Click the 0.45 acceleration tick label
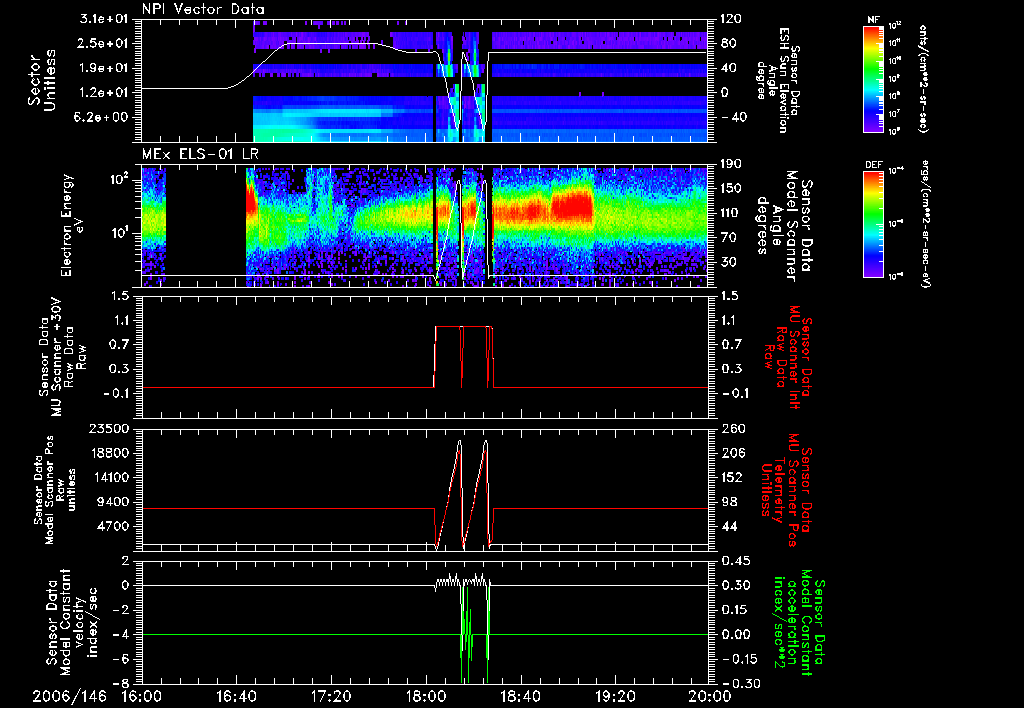Screen dimensions: 1024x708 [734, 561]
